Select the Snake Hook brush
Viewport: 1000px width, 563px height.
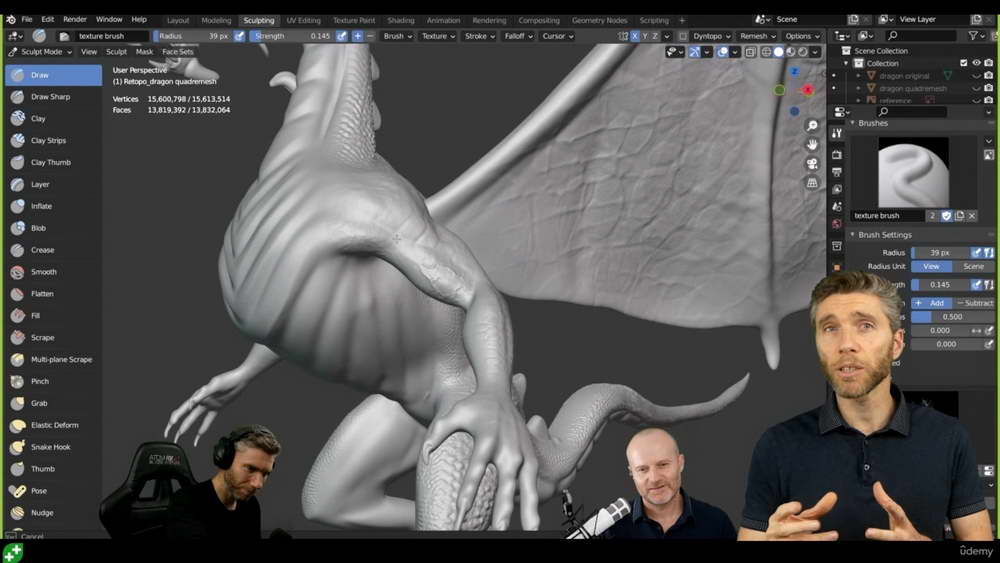54,447
